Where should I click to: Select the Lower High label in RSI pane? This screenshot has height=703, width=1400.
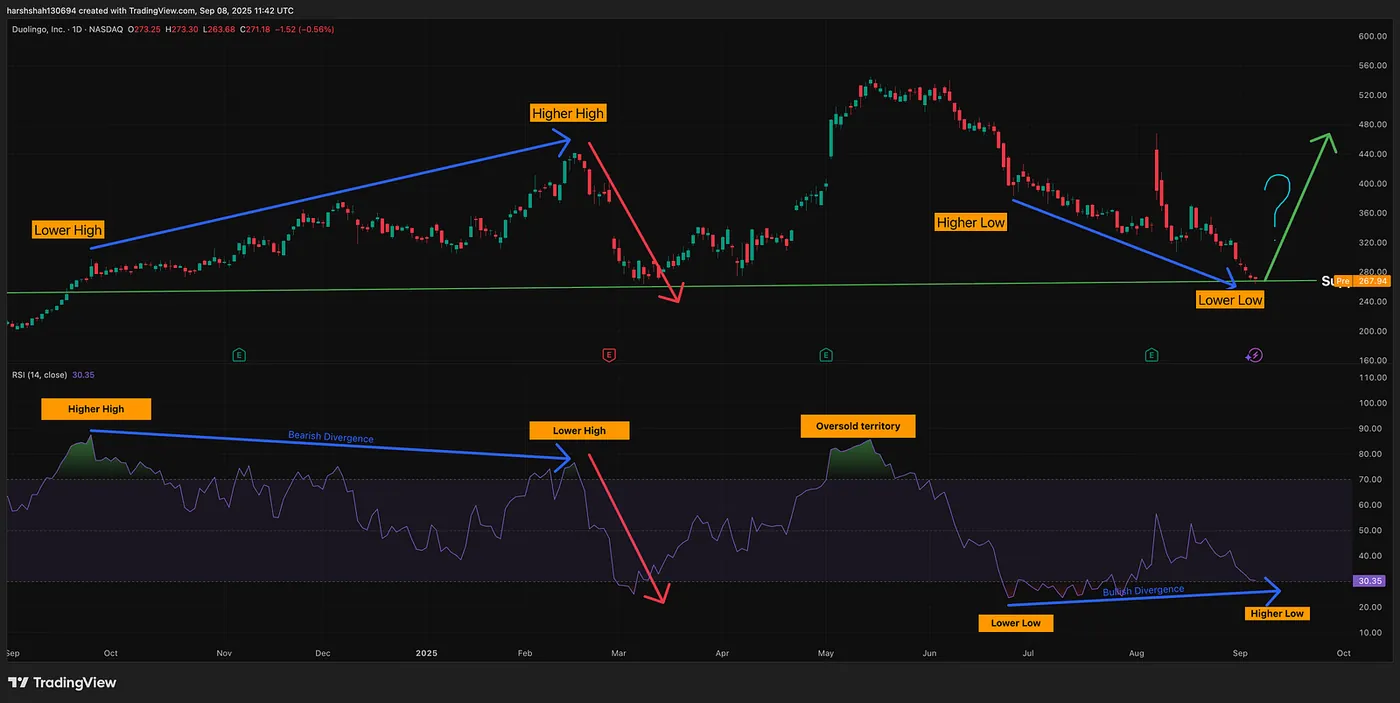(579, 431)
